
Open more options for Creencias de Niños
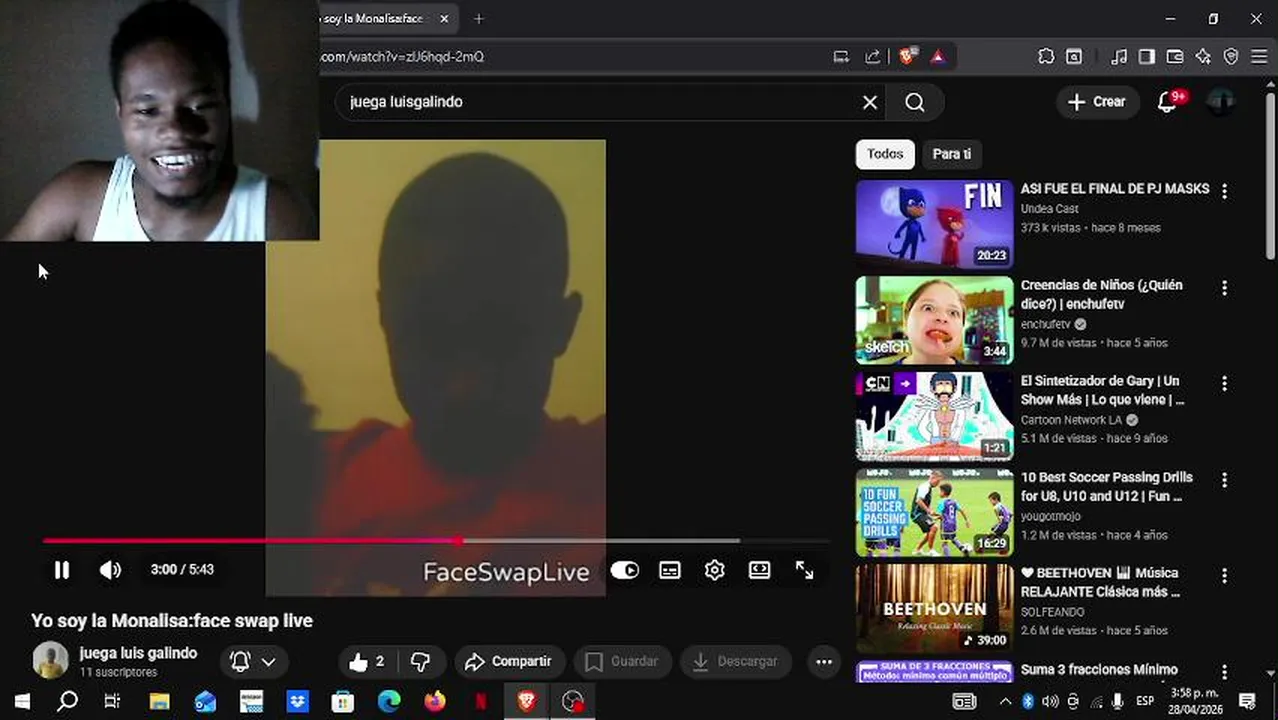tap(1224, 288)
